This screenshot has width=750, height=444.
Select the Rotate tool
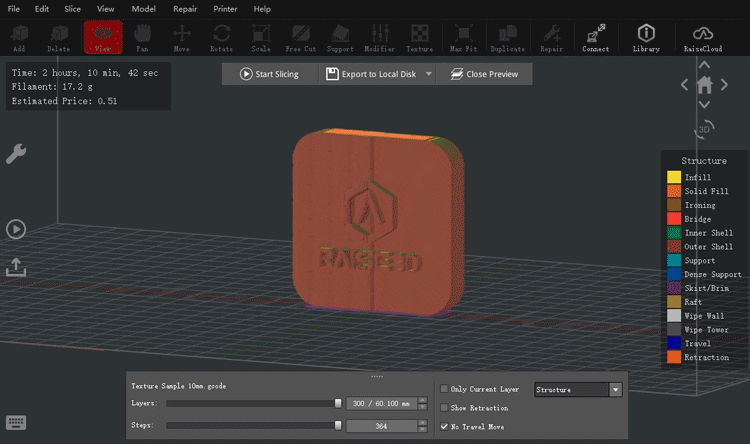point(221,38)
